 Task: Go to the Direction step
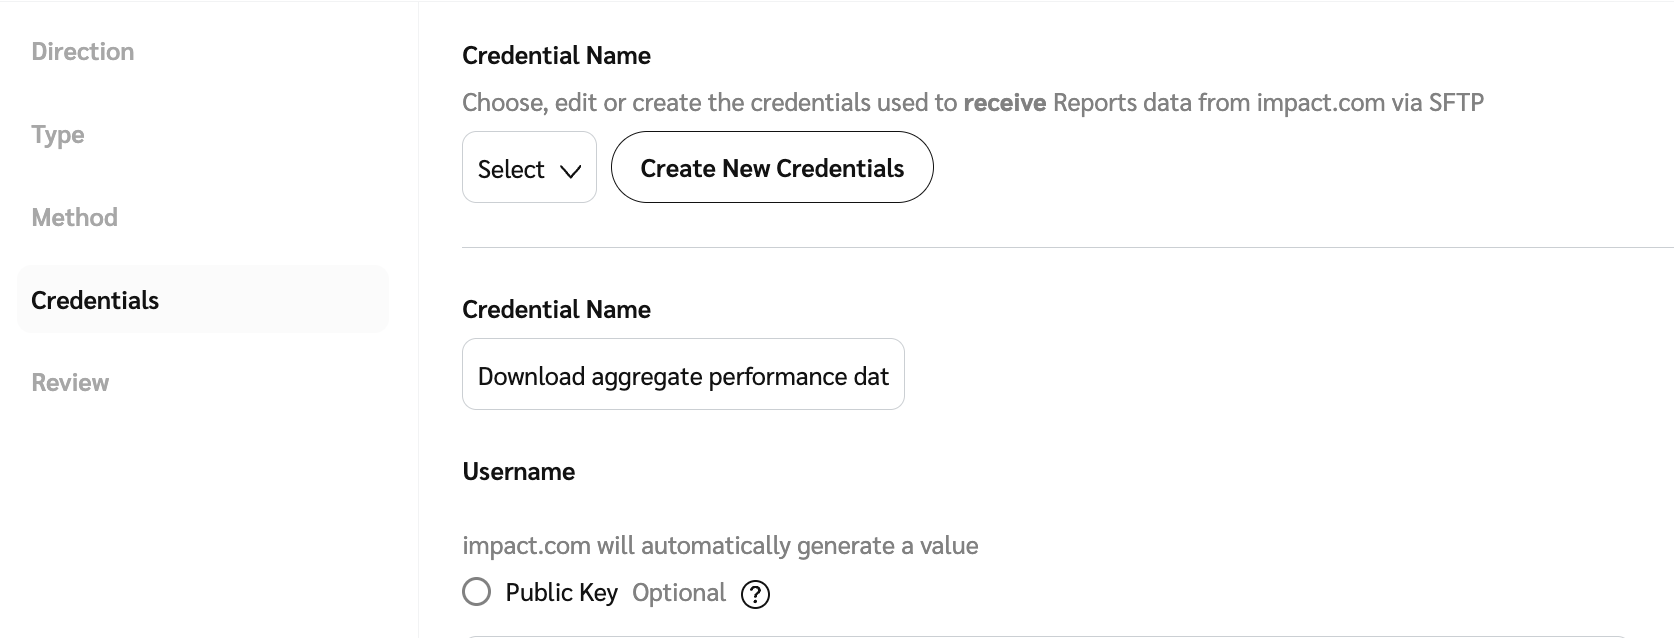[83, 52]
